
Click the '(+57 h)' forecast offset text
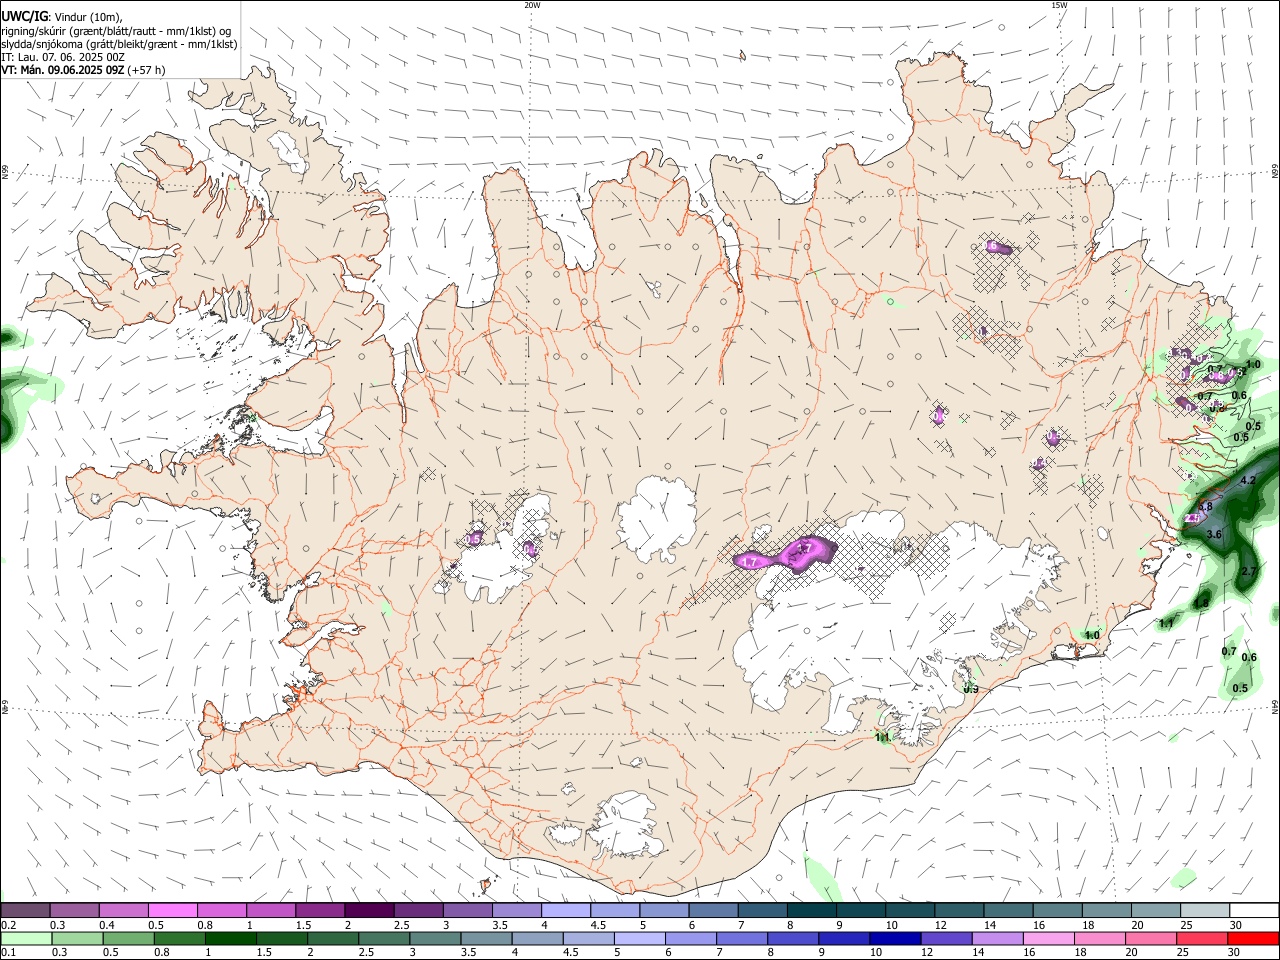click(147, 70)
